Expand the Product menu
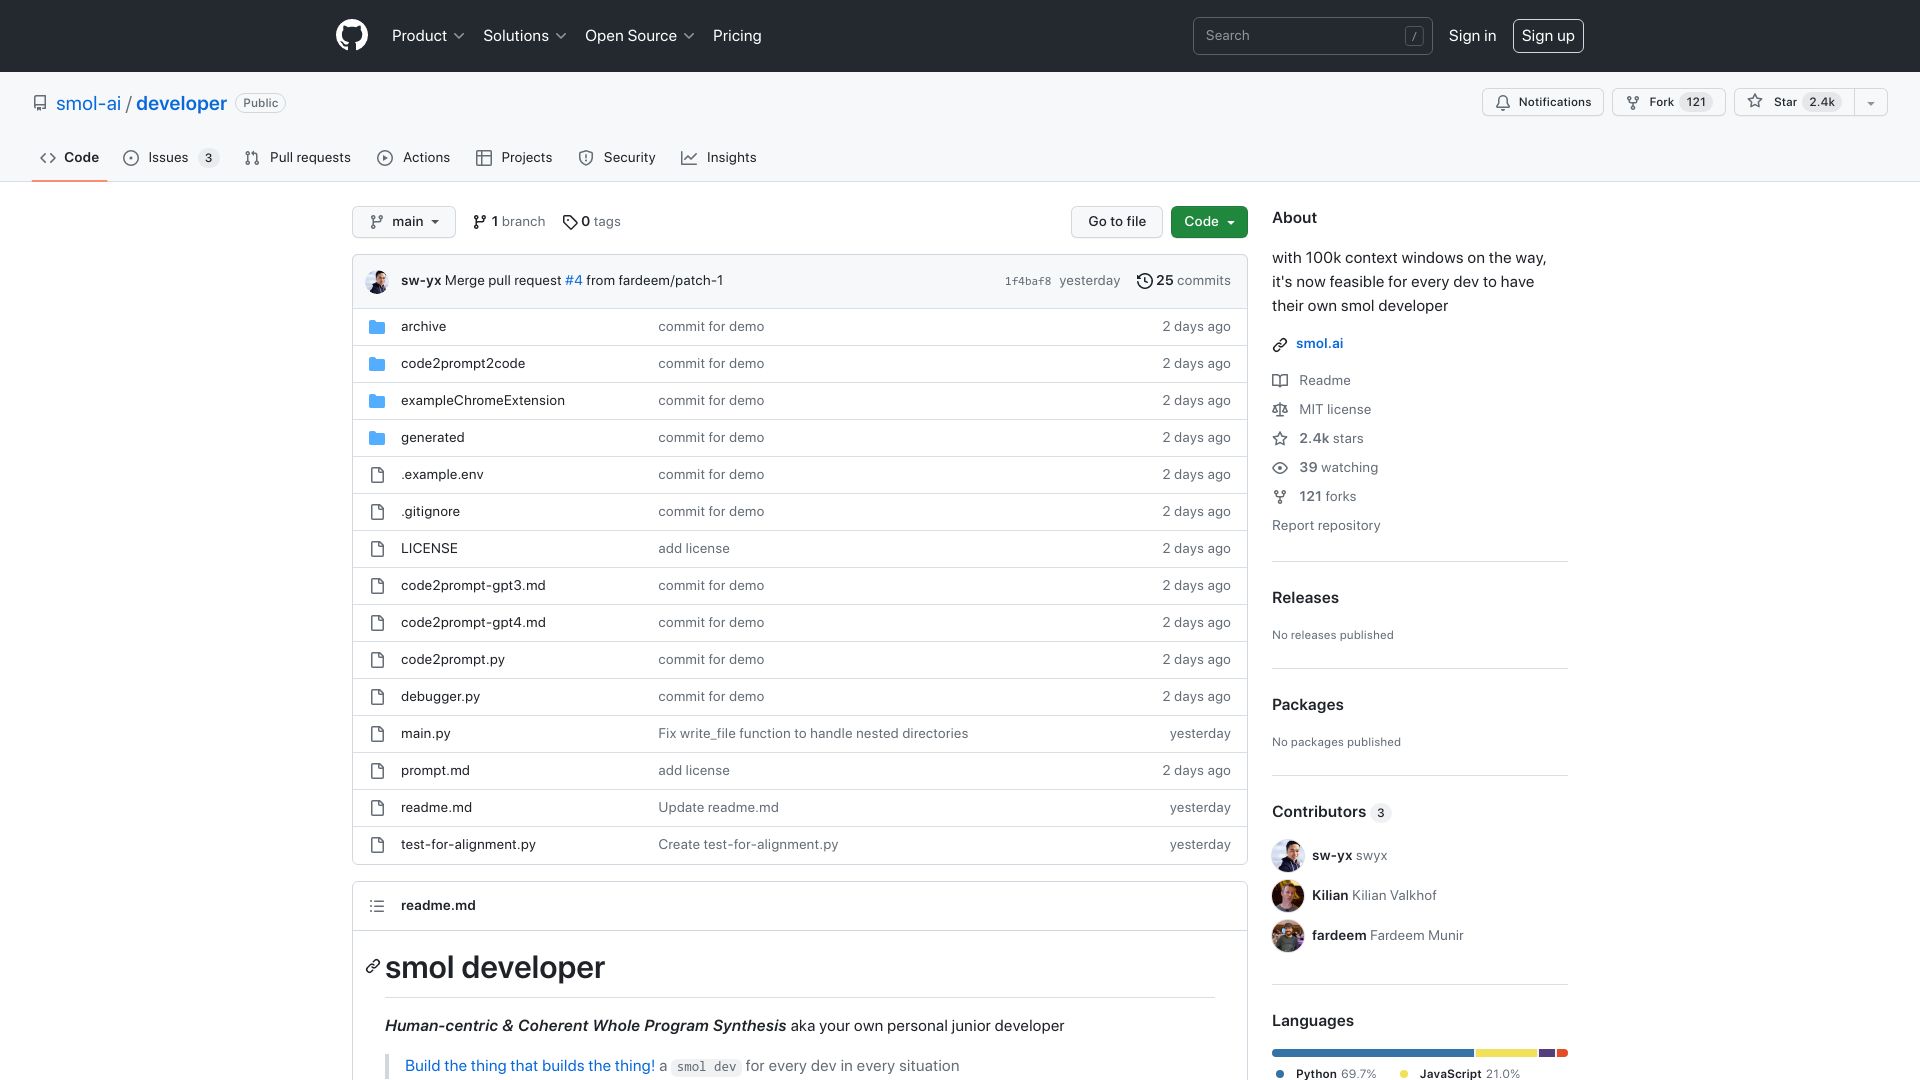This screenshot has width=1920, height=1080. click(428, 36)
